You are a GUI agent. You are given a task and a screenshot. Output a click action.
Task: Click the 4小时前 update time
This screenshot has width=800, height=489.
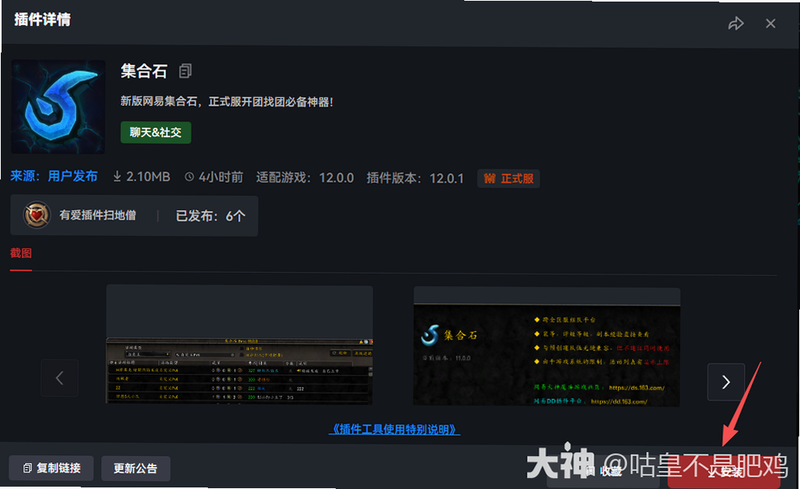click(x=214, y=177)
